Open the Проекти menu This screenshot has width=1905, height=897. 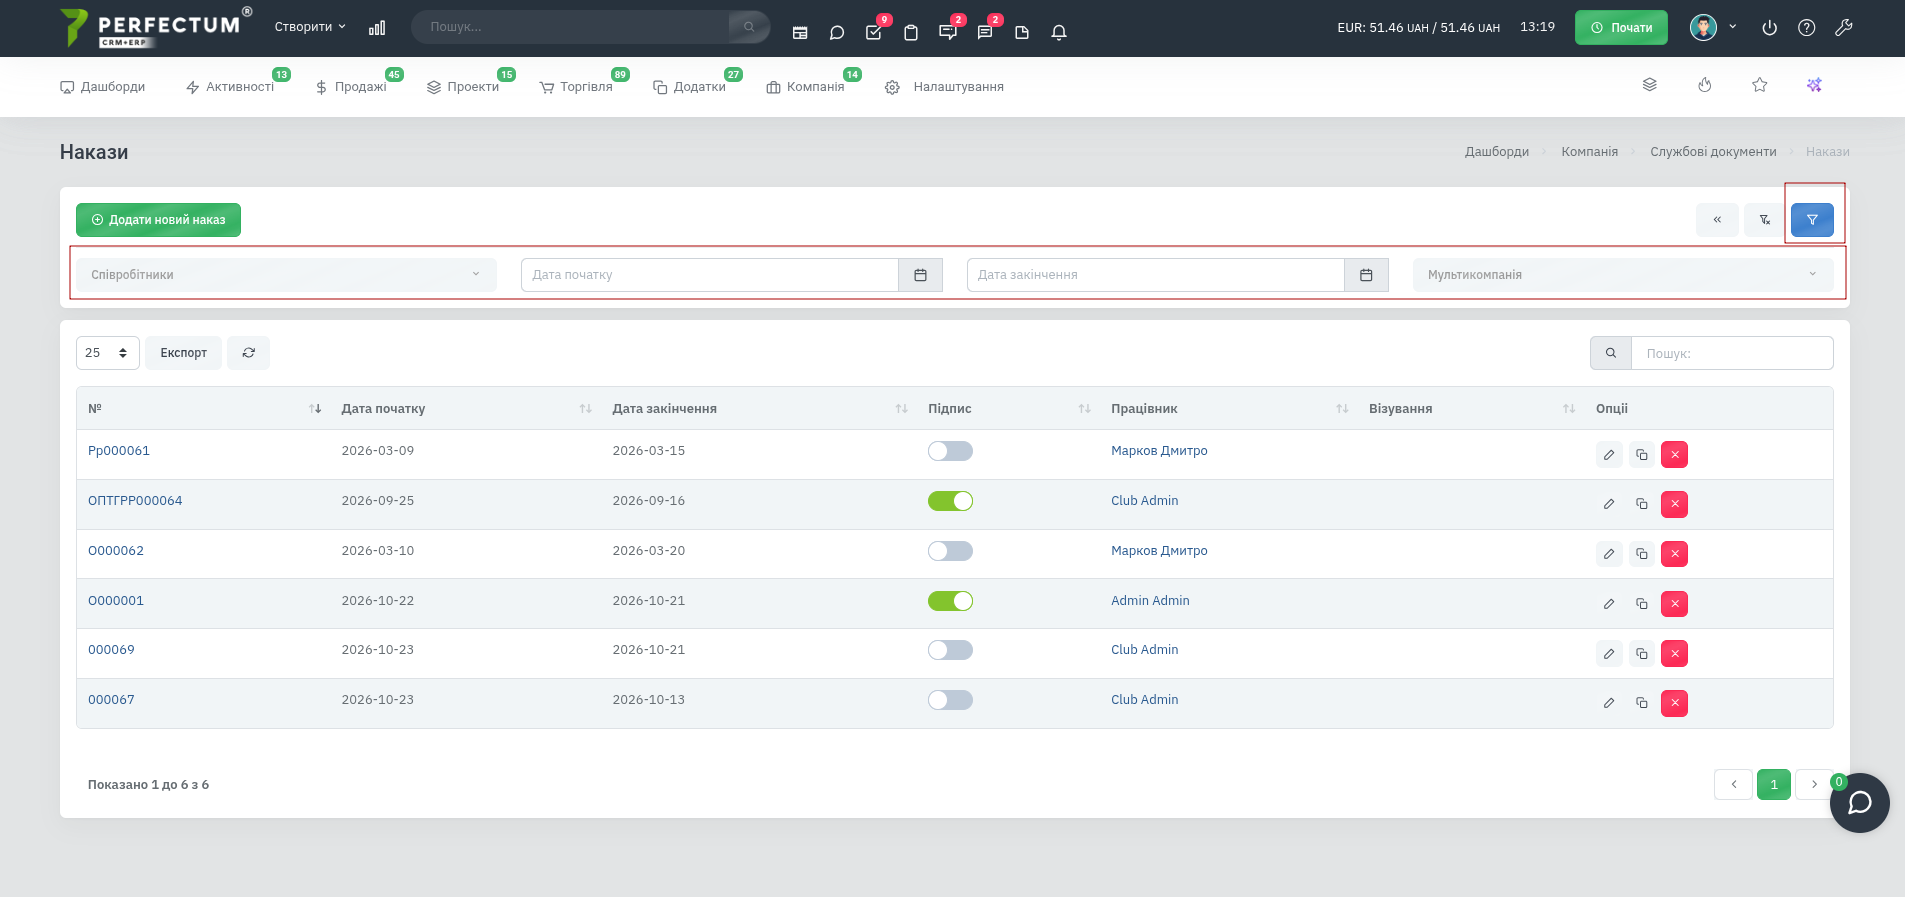463,87
